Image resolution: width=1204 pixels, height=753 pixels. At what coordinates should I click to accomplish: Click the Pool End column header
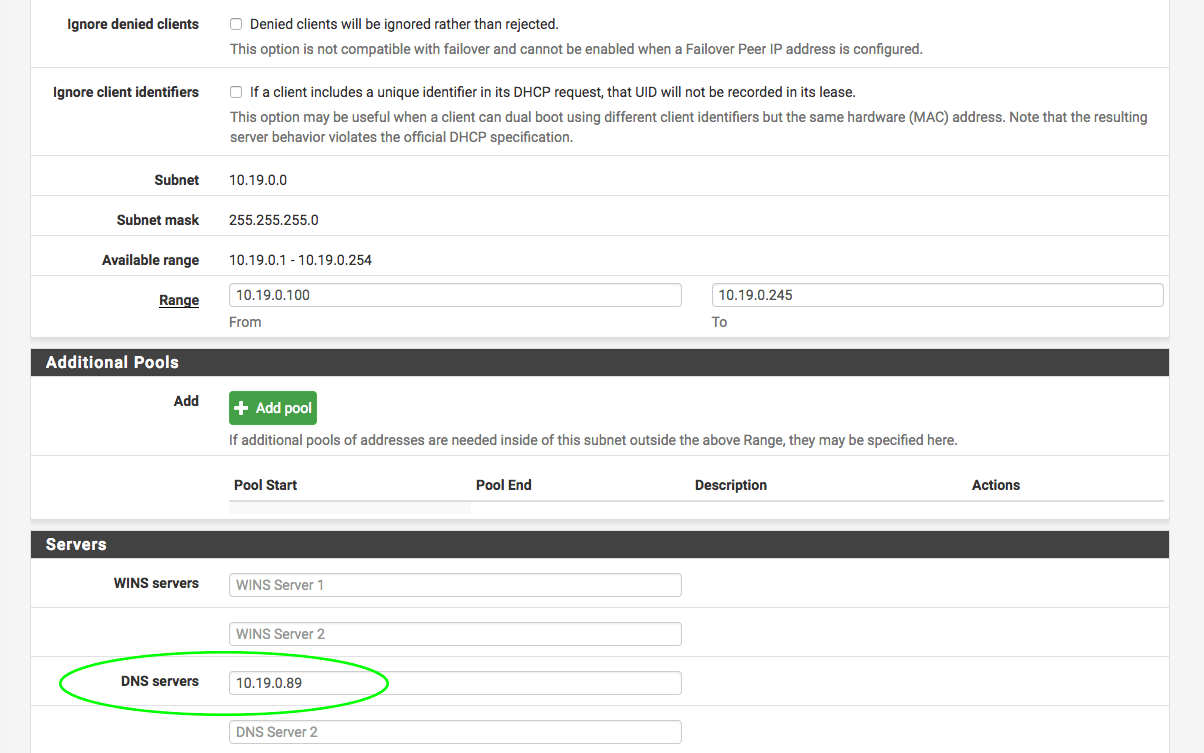[503, 485]
